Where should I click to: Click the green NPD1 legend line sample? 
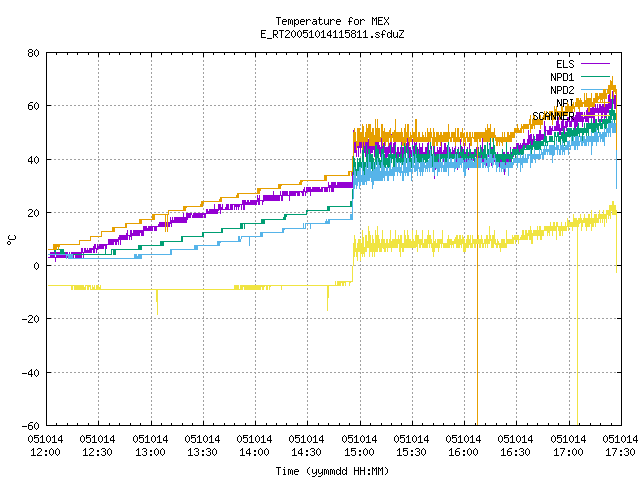coord(596,77)
